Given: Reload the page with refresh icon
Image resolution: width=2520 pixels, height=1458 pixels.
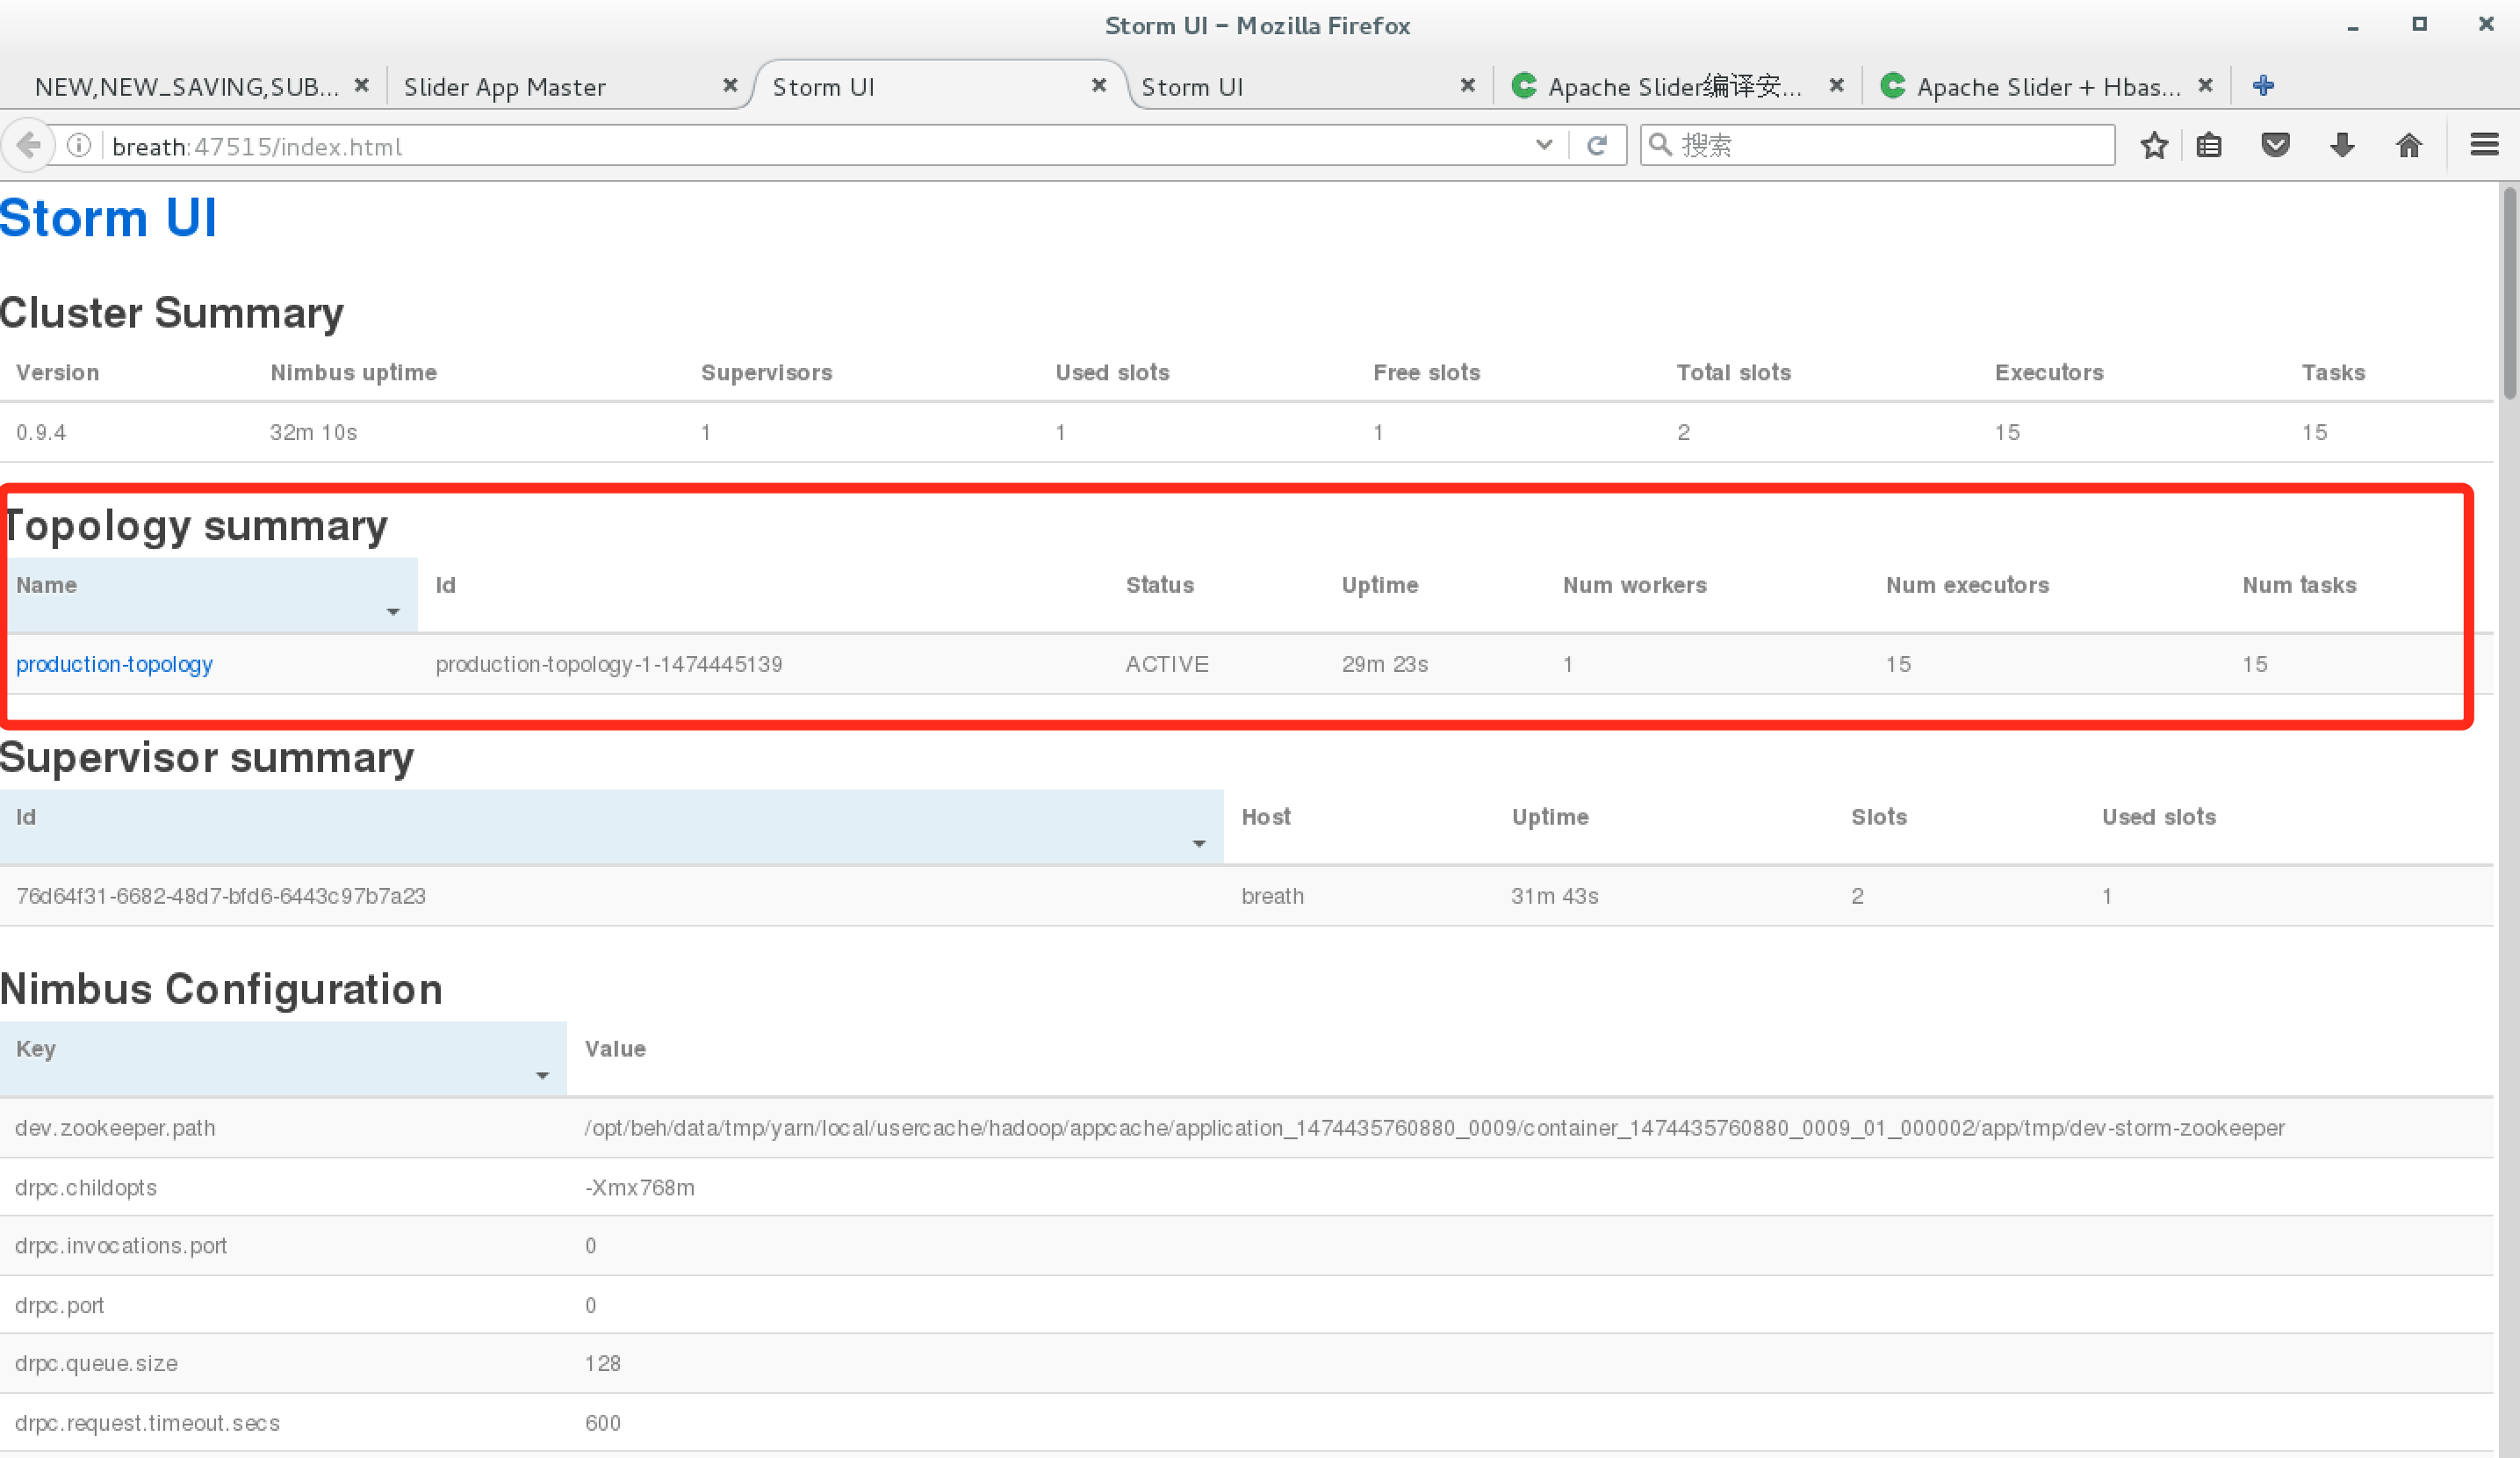Looking at the screenshot, I should pos(1597,146).
